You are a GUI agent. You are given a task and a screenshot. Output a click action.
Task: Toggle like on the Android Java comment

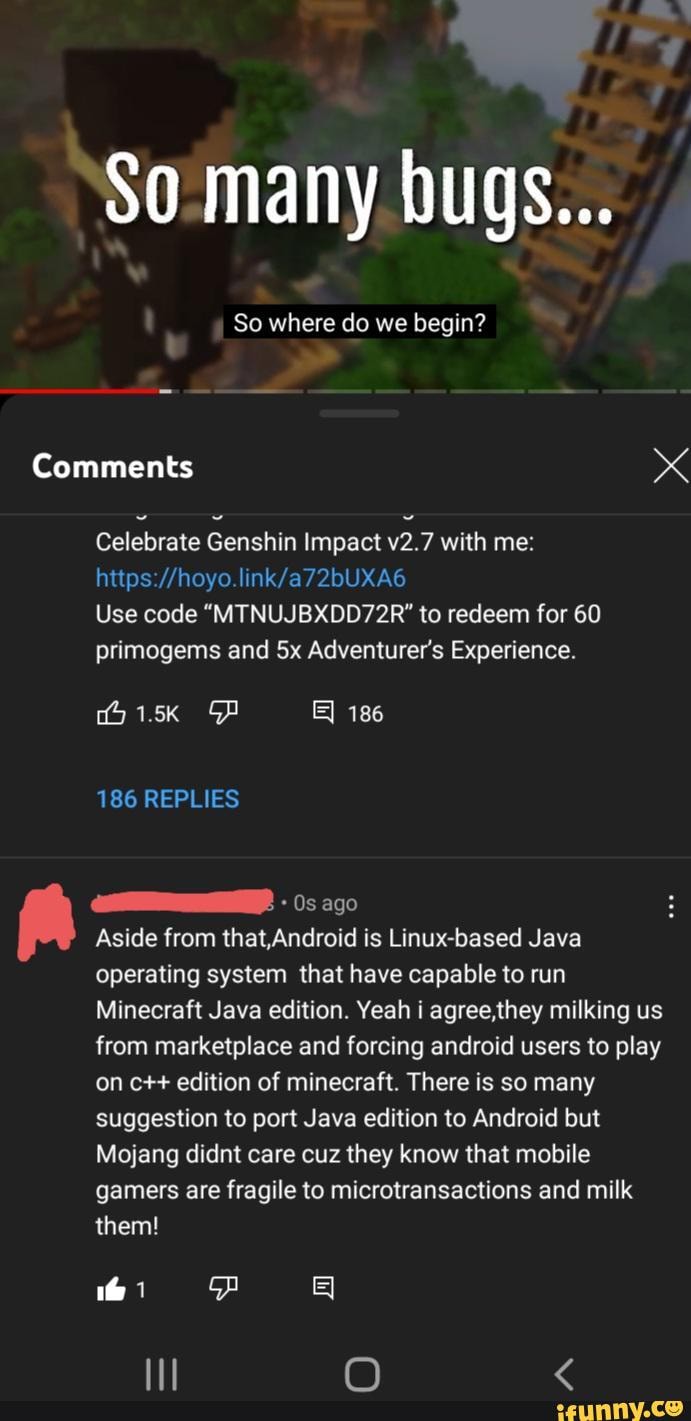pyautogui.click(x=110, y=1290)
